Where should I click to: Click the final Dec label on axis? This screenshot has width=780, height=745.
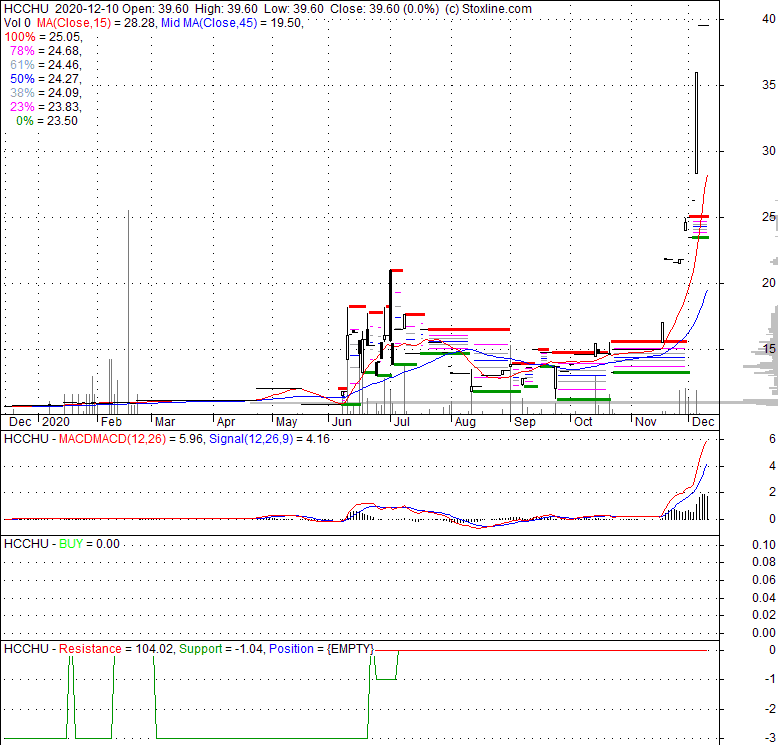tap(703, 422)
